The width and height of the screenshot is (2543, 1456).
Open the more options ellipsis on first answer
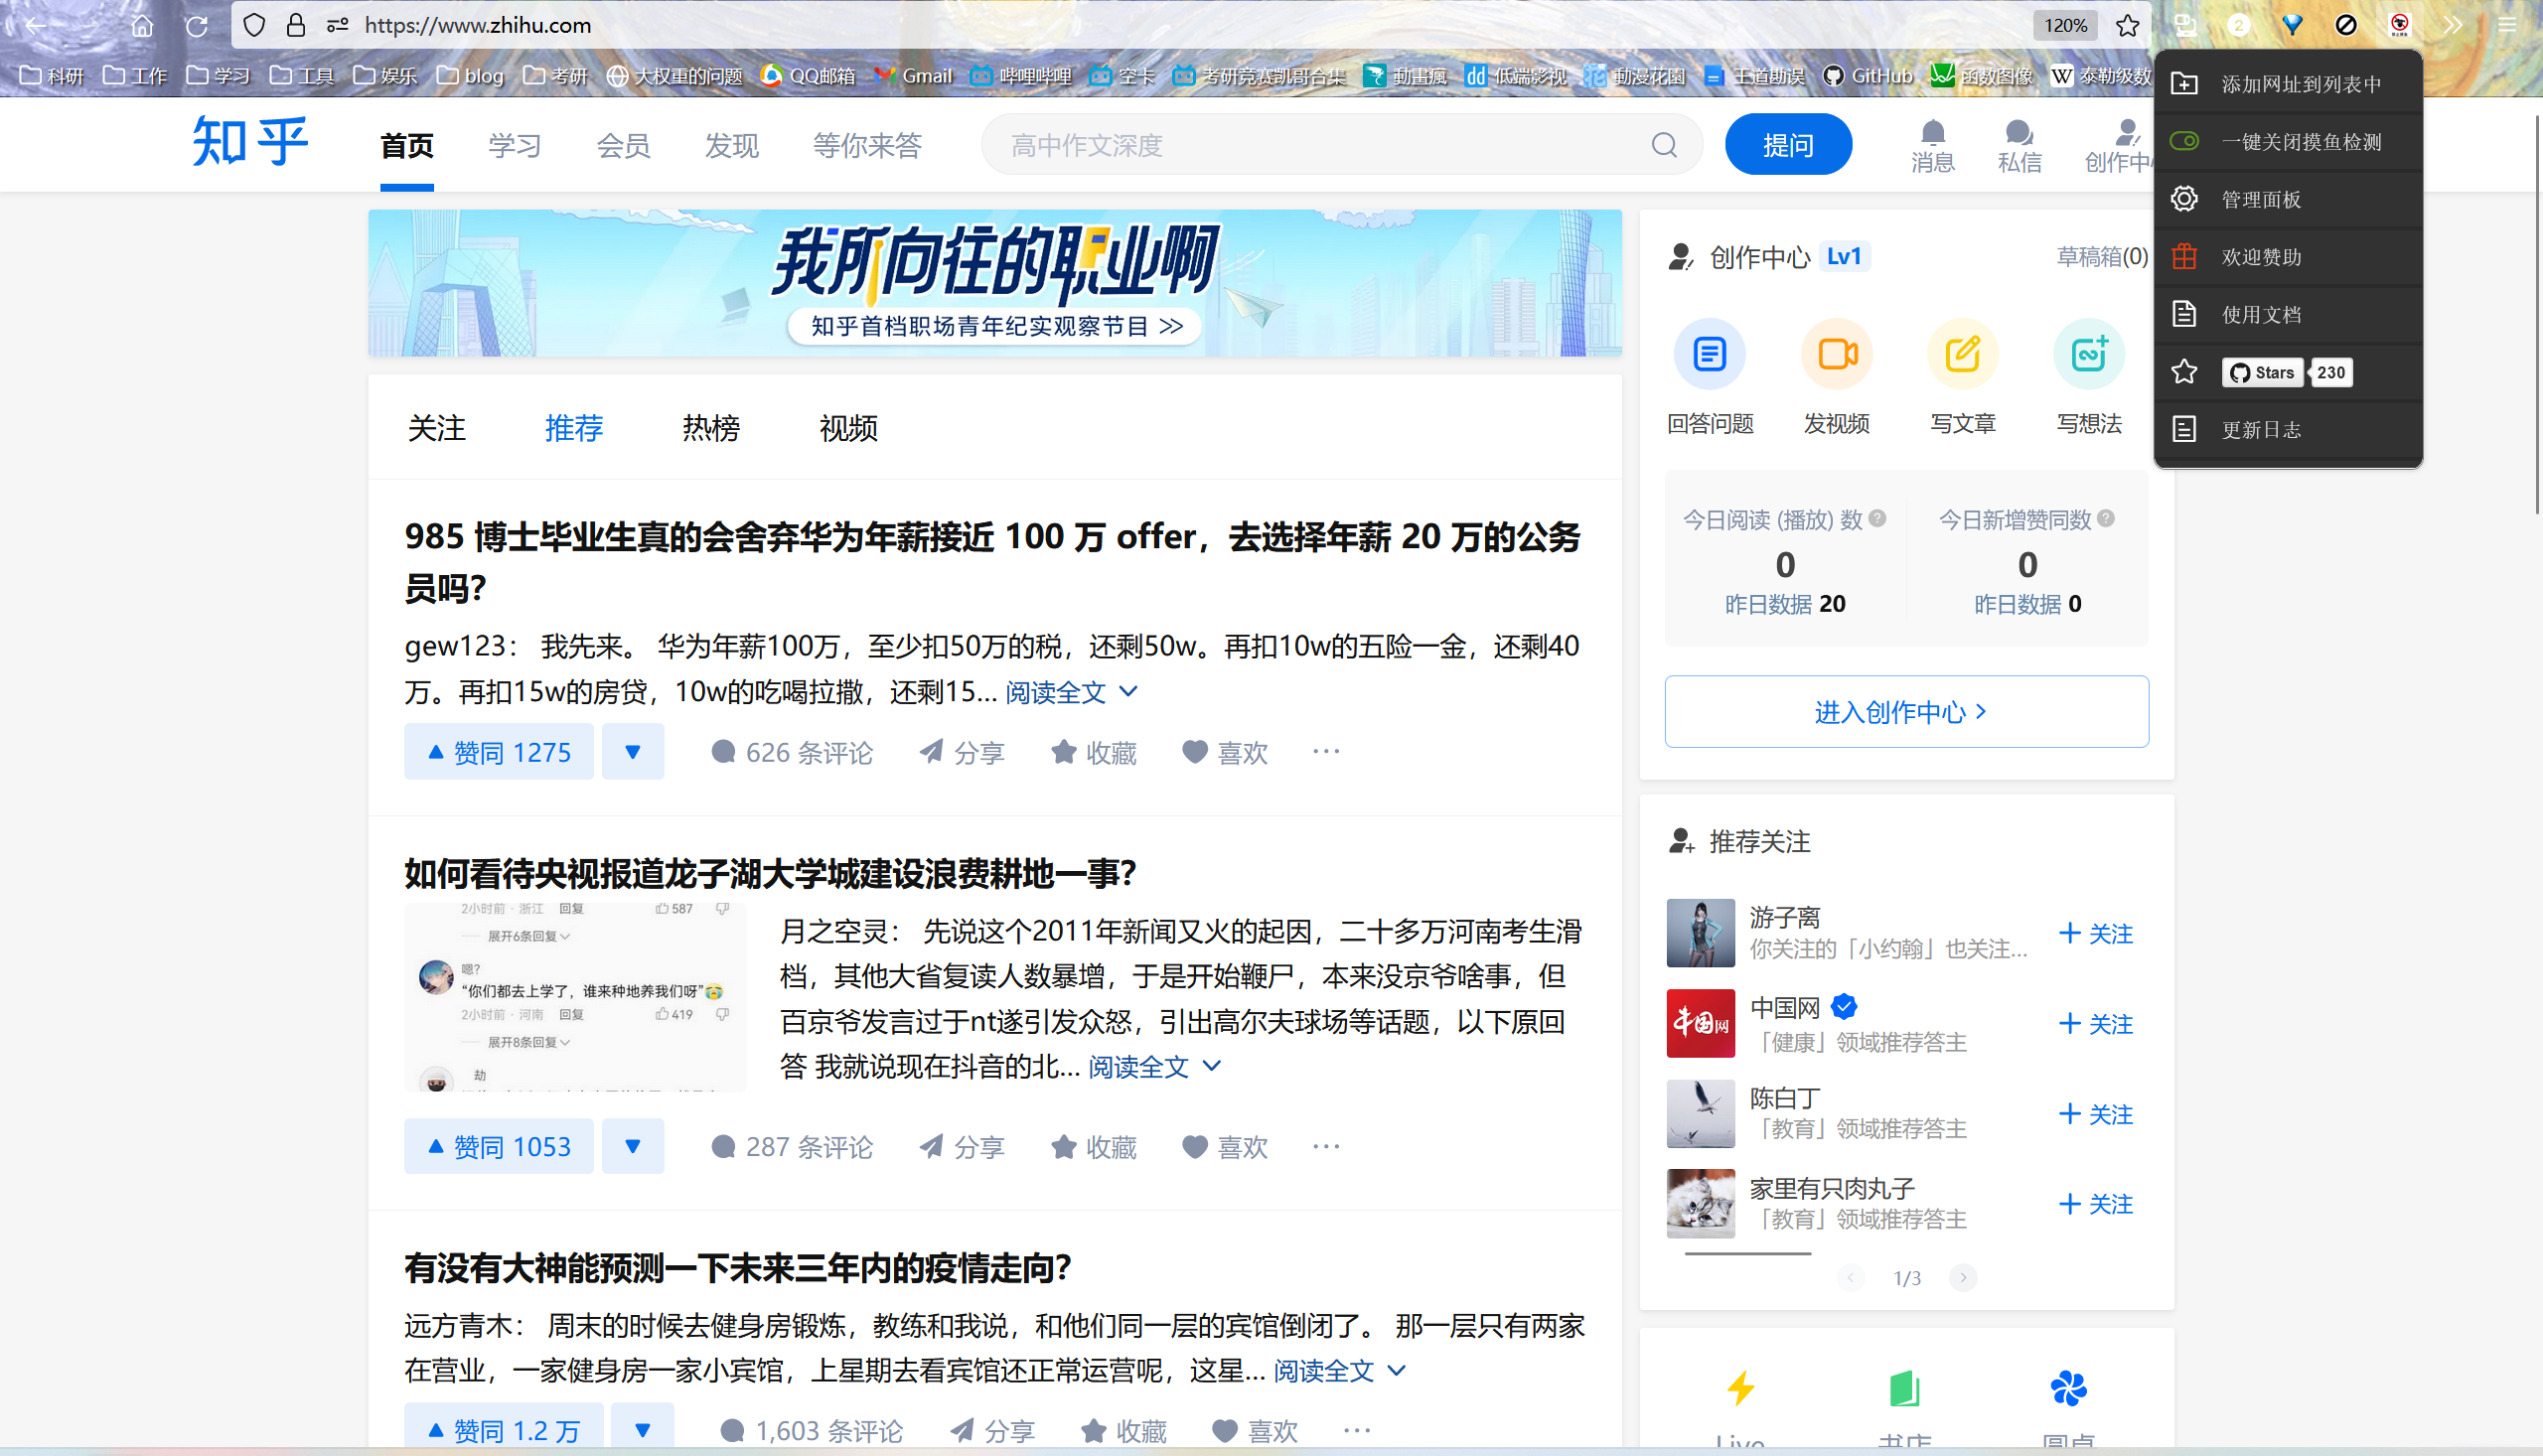click(x=1325, y=751)
